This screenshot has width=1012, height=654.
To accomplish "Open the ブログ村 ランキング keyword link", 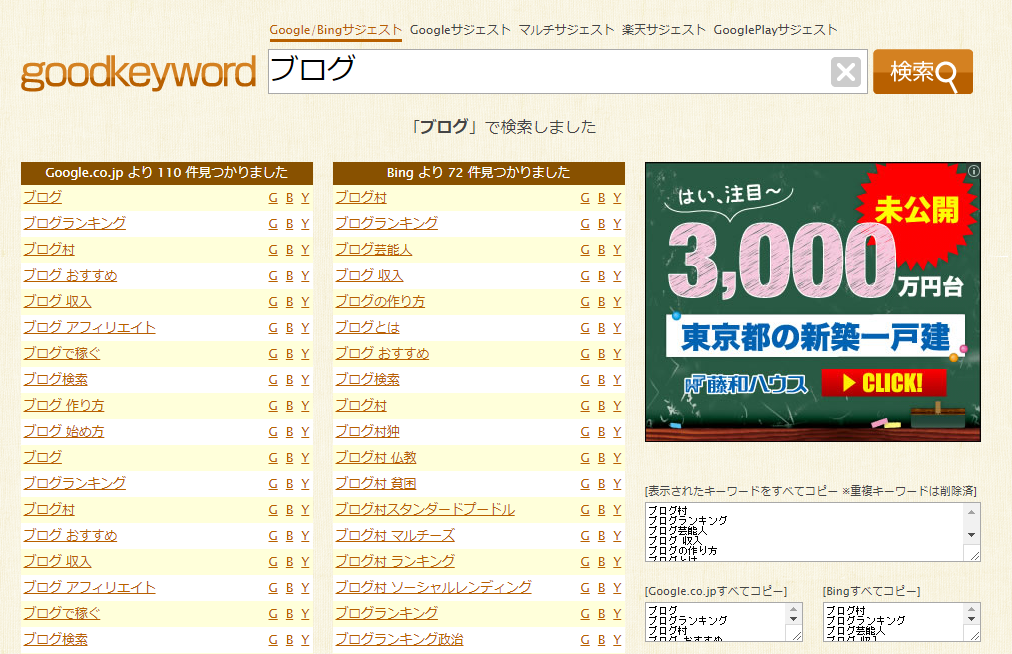I will [x=395, y=562].
